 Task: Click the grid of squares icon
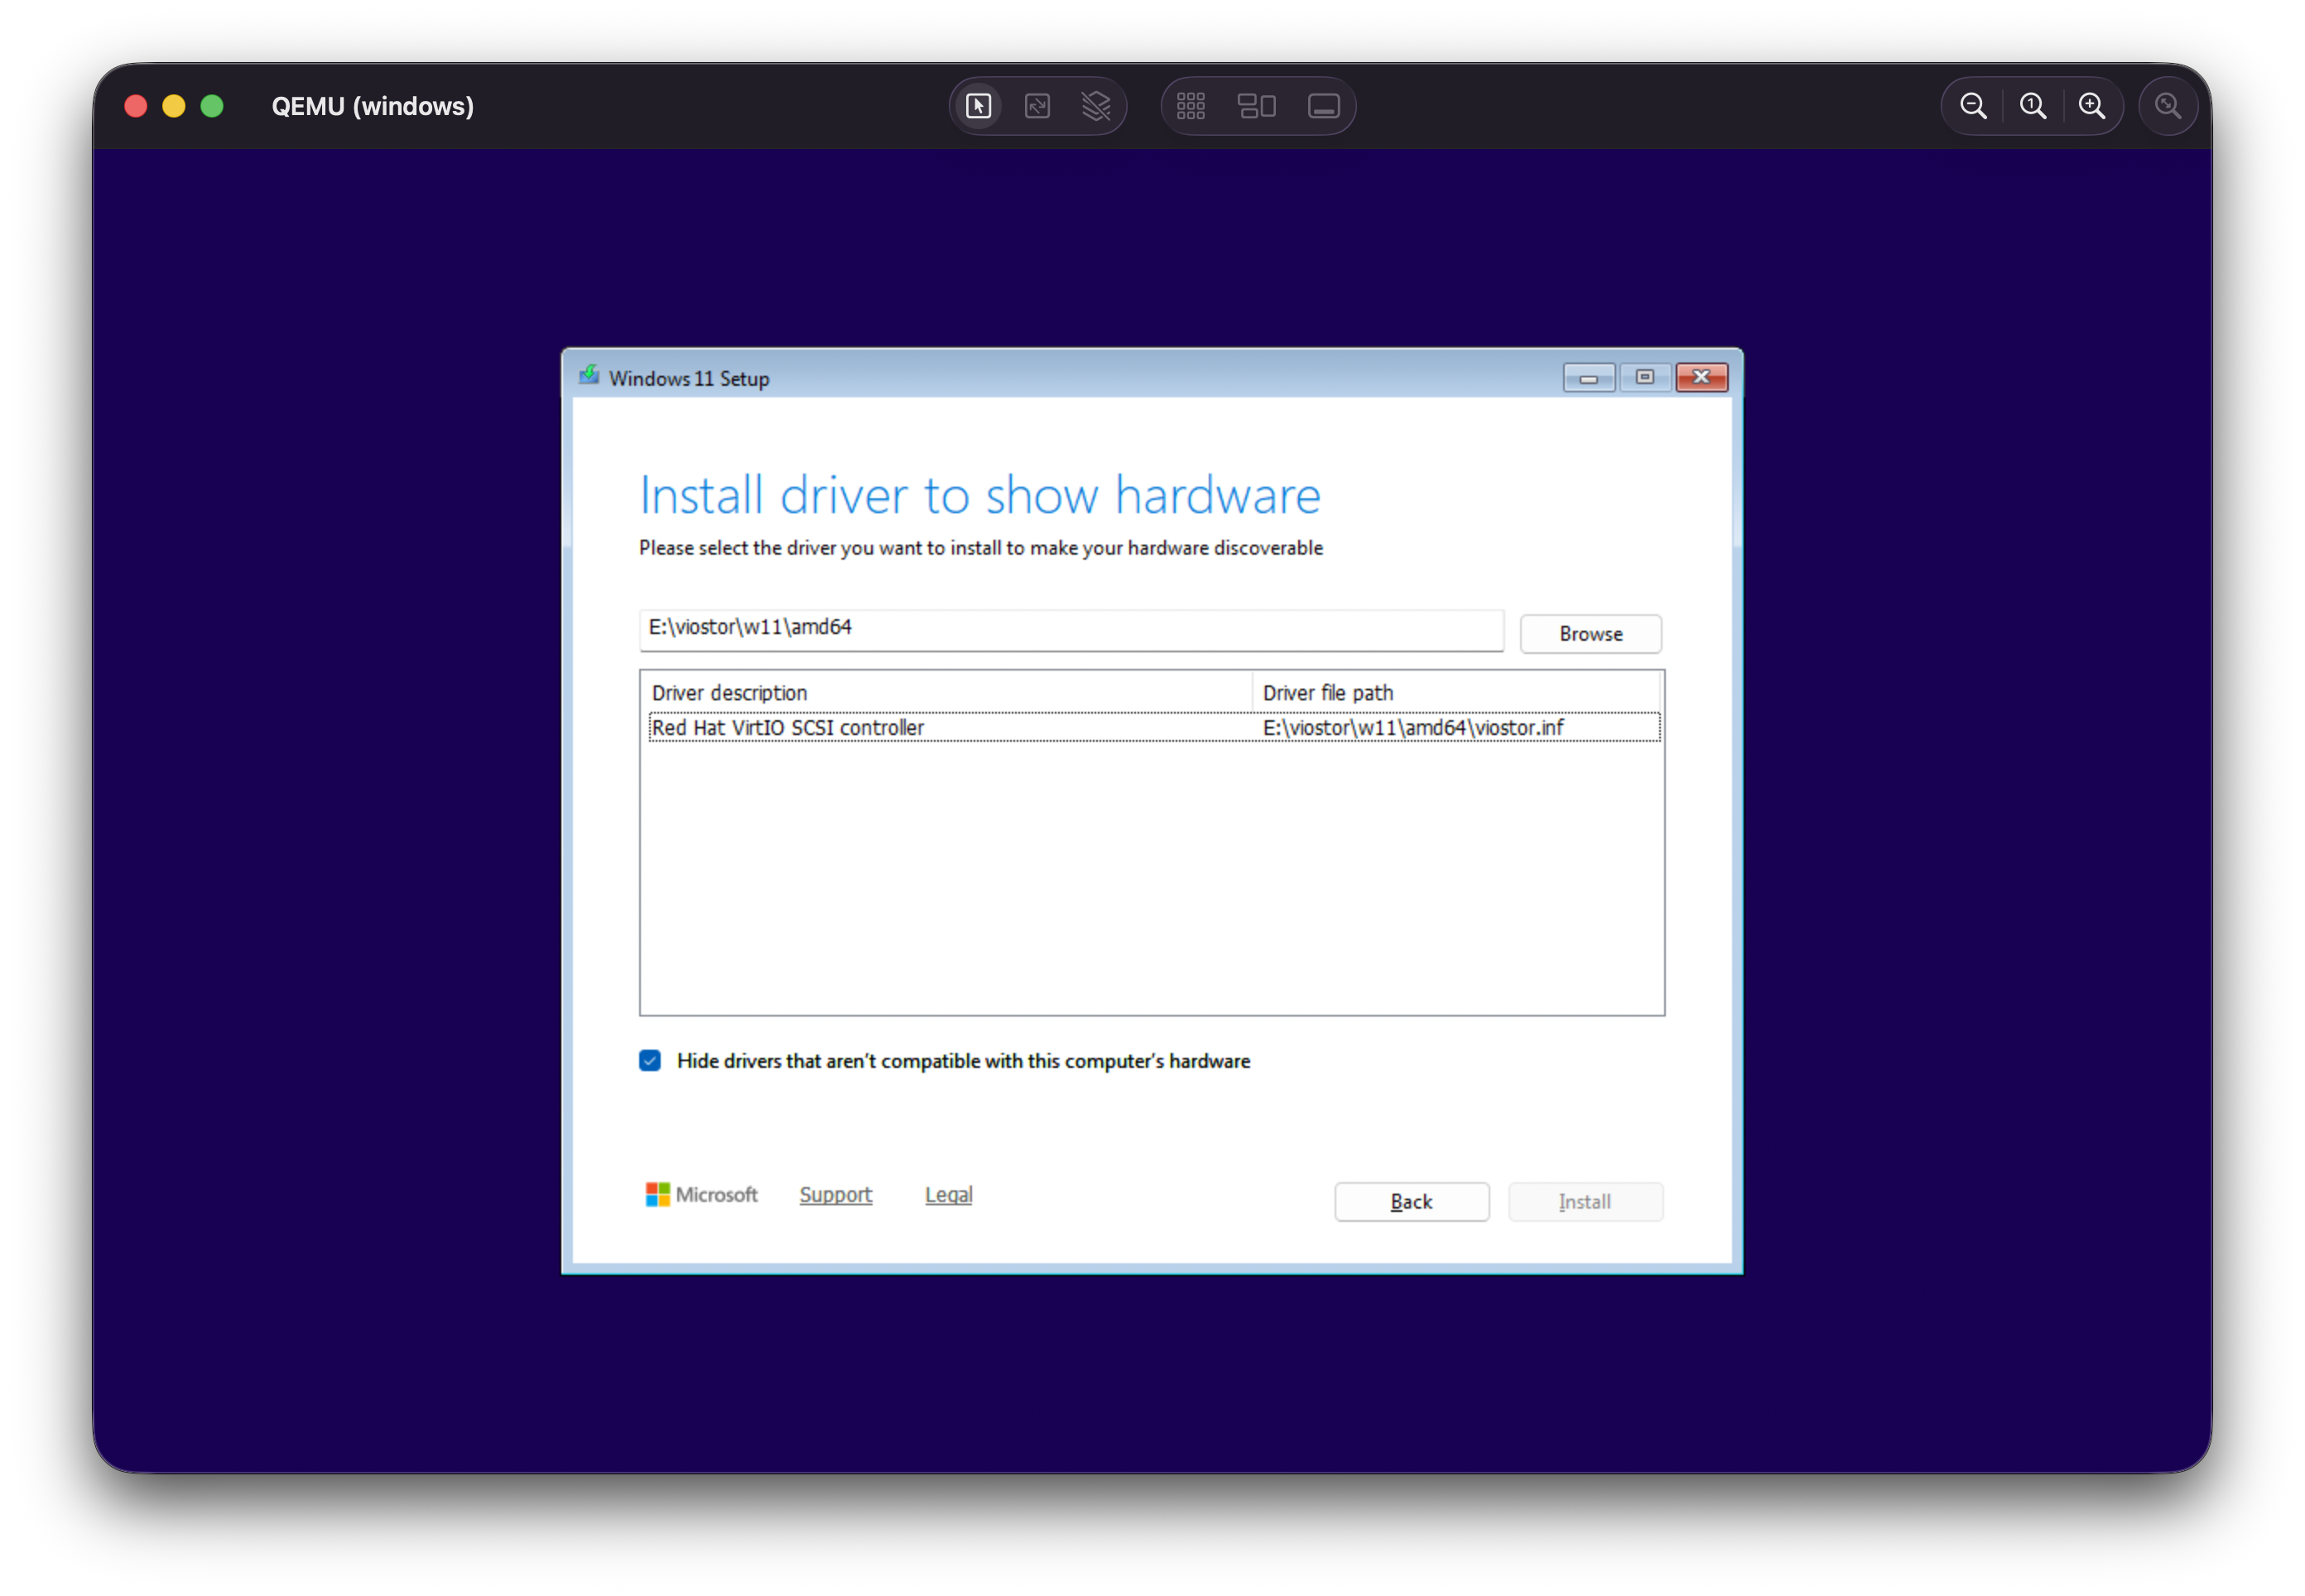1190,106
